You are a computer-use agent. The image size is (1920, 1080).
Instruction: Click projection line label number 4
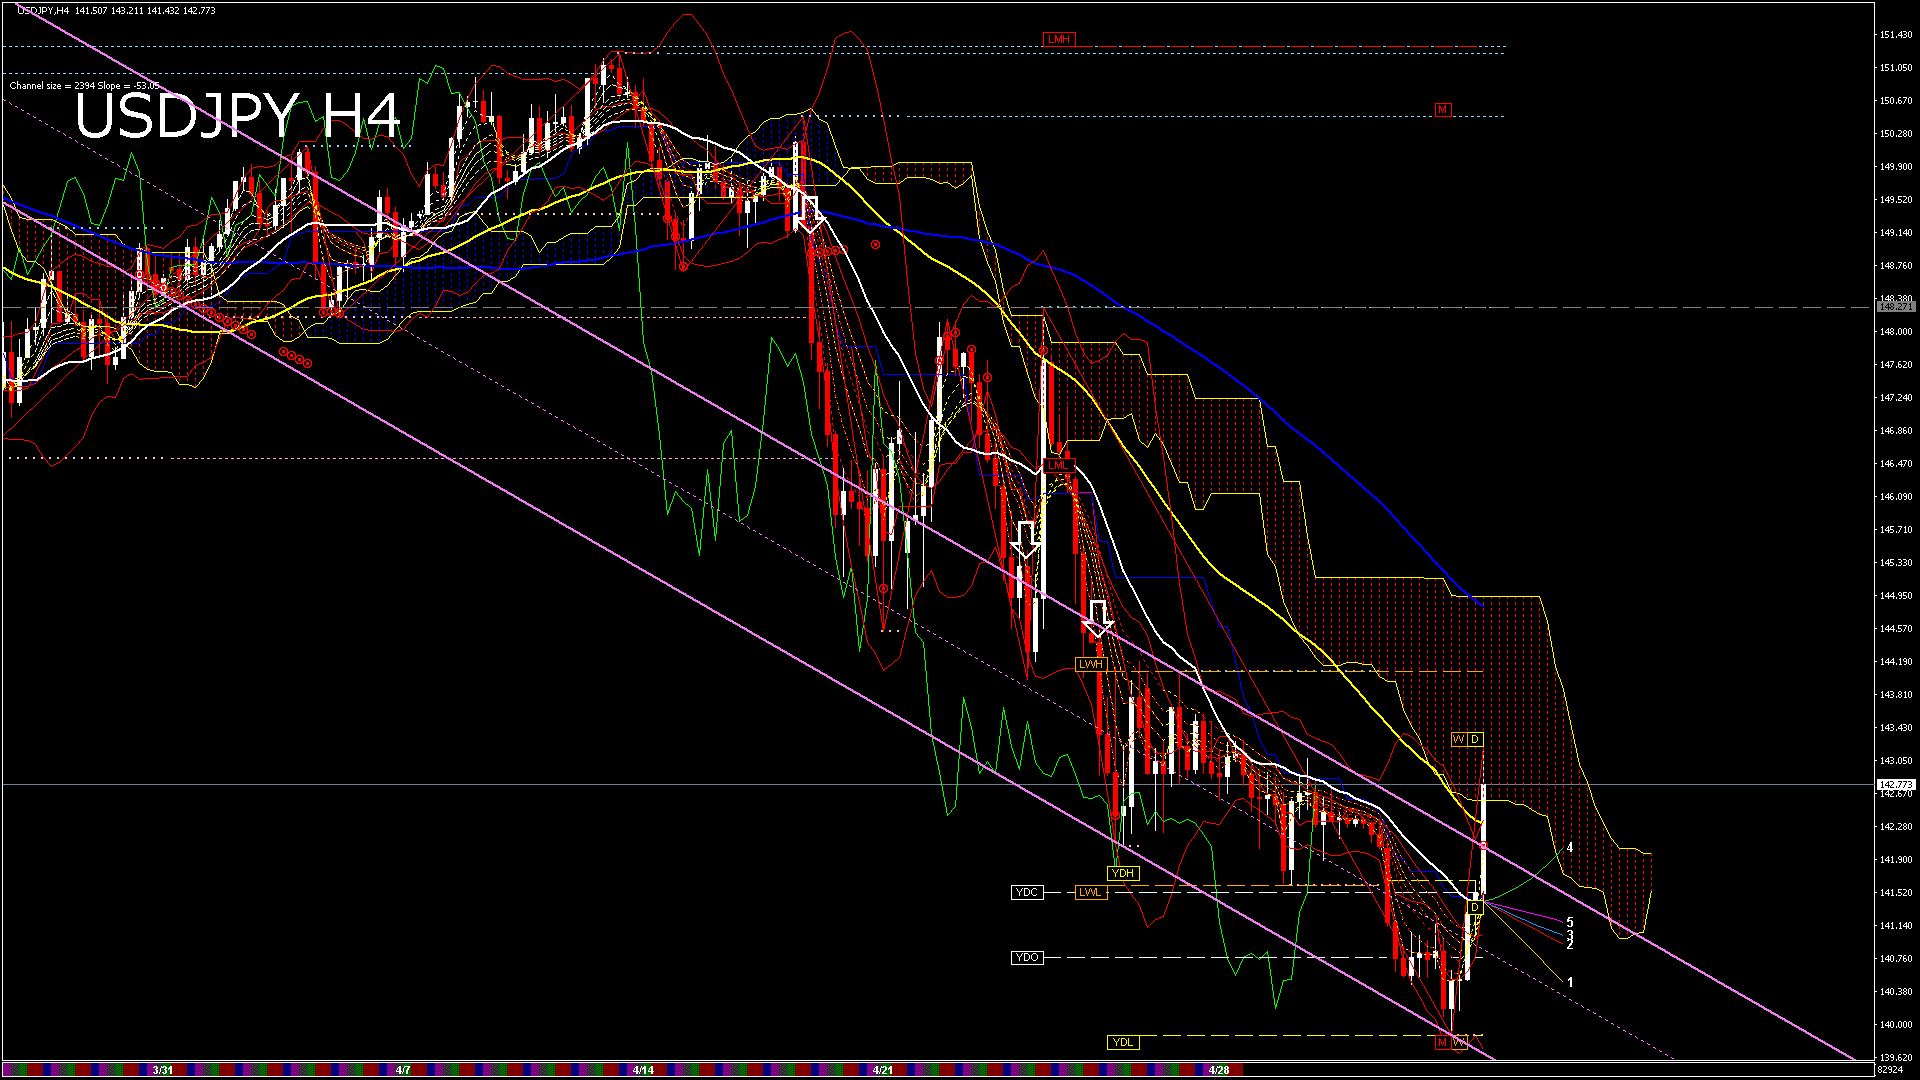1570,848
